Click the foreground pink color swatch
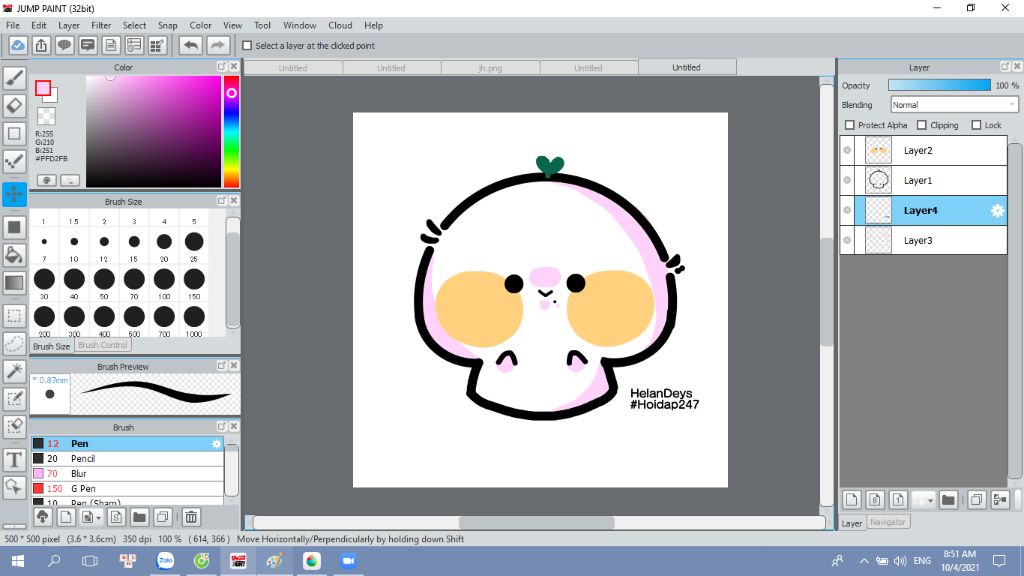 pyautogui.click(x=43, y=88)
